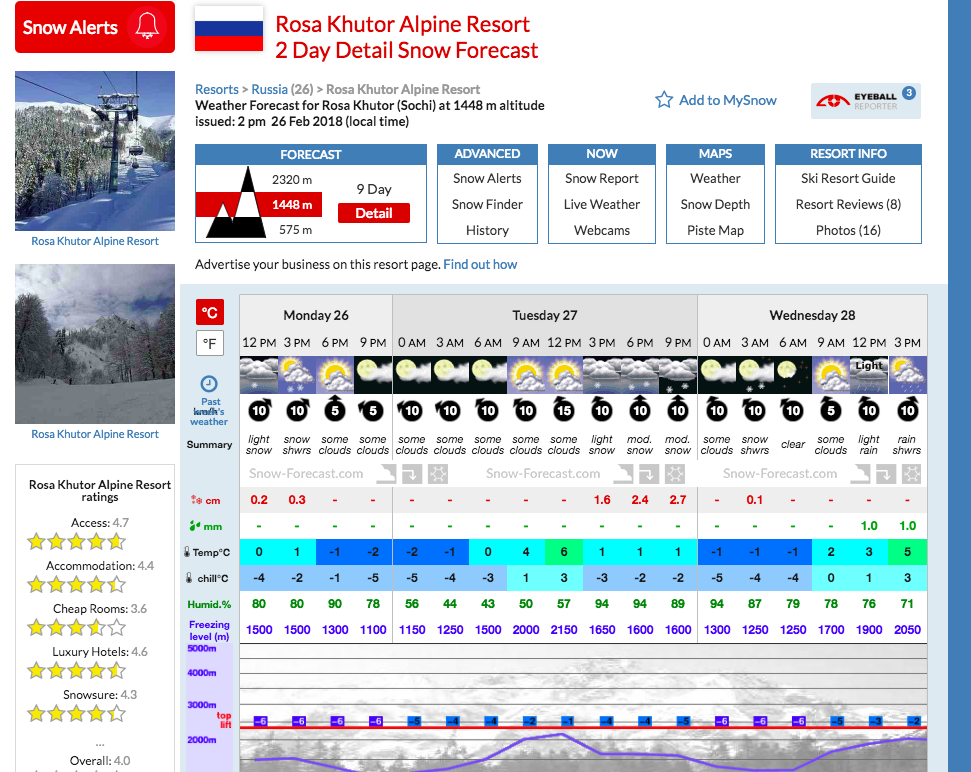Open the Snow Alerts red button
This screenshot has height=772, width=971.
click(x=95, y=27)
